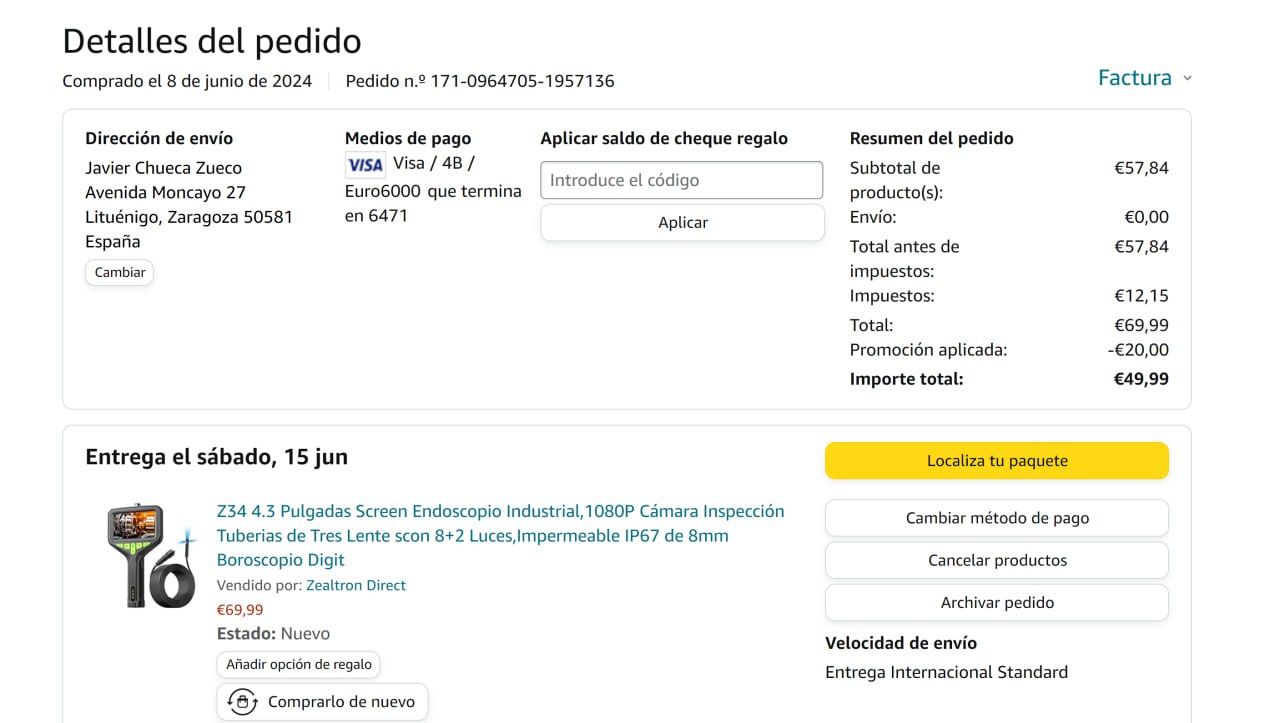The image size is (1280, 723).
Task: Open the endoscope product thumbnail image
Action: tap(151, 555)
